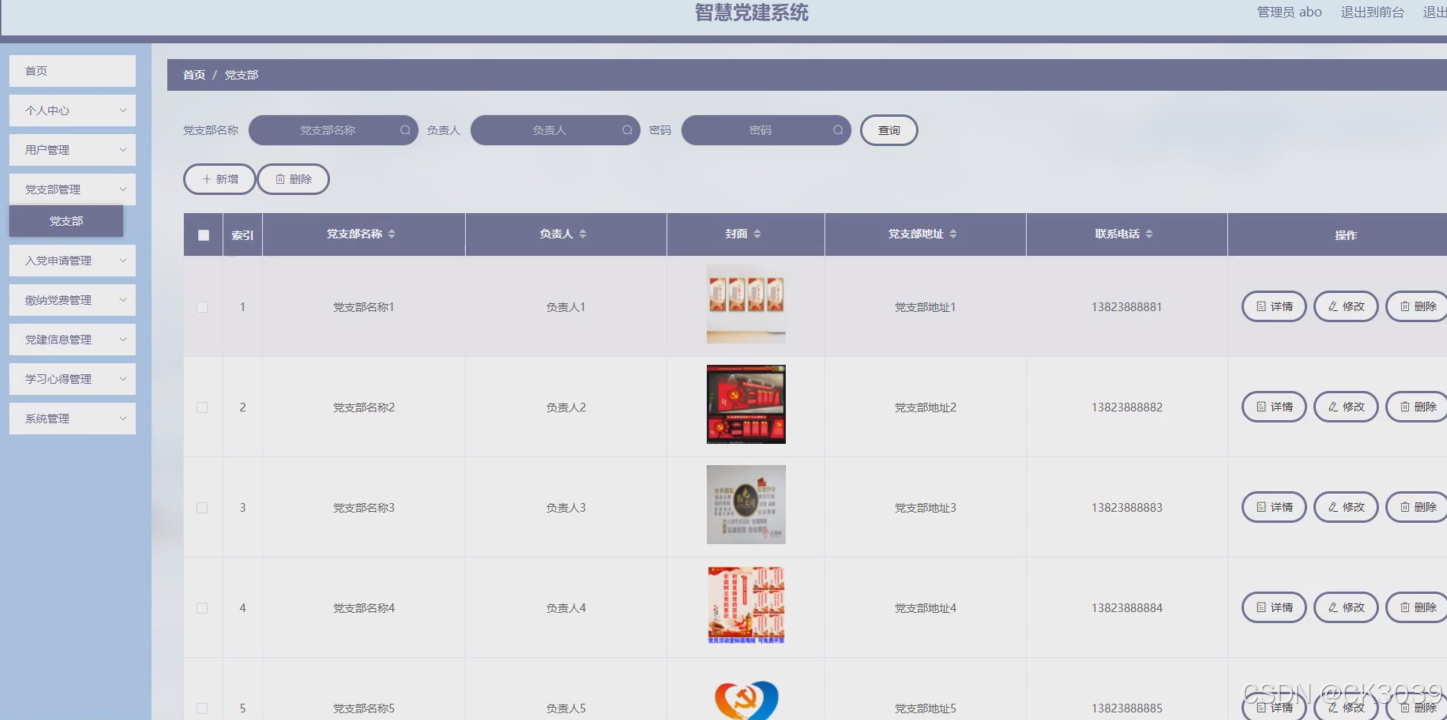Select 党支部 submenu item
The height and width of the screenshot is (720, 1447).
pyautogui.click(x=66, y=221)
